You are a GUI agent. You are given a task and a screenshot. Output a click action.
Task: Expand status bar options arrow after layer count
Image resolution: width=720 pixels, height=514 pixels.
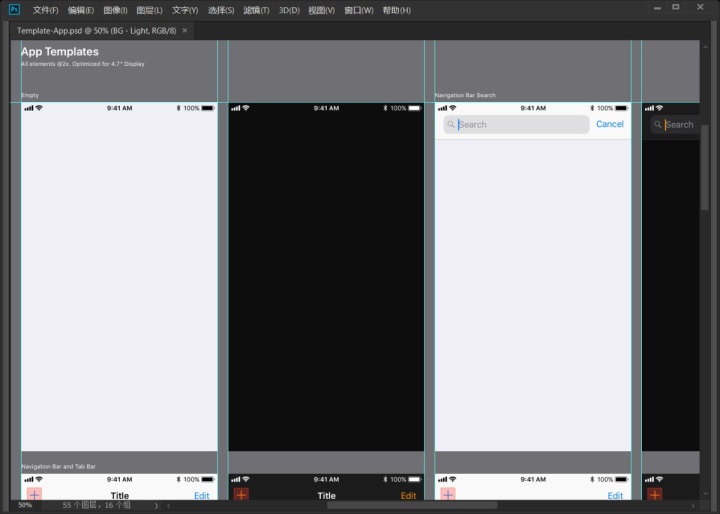156,505
